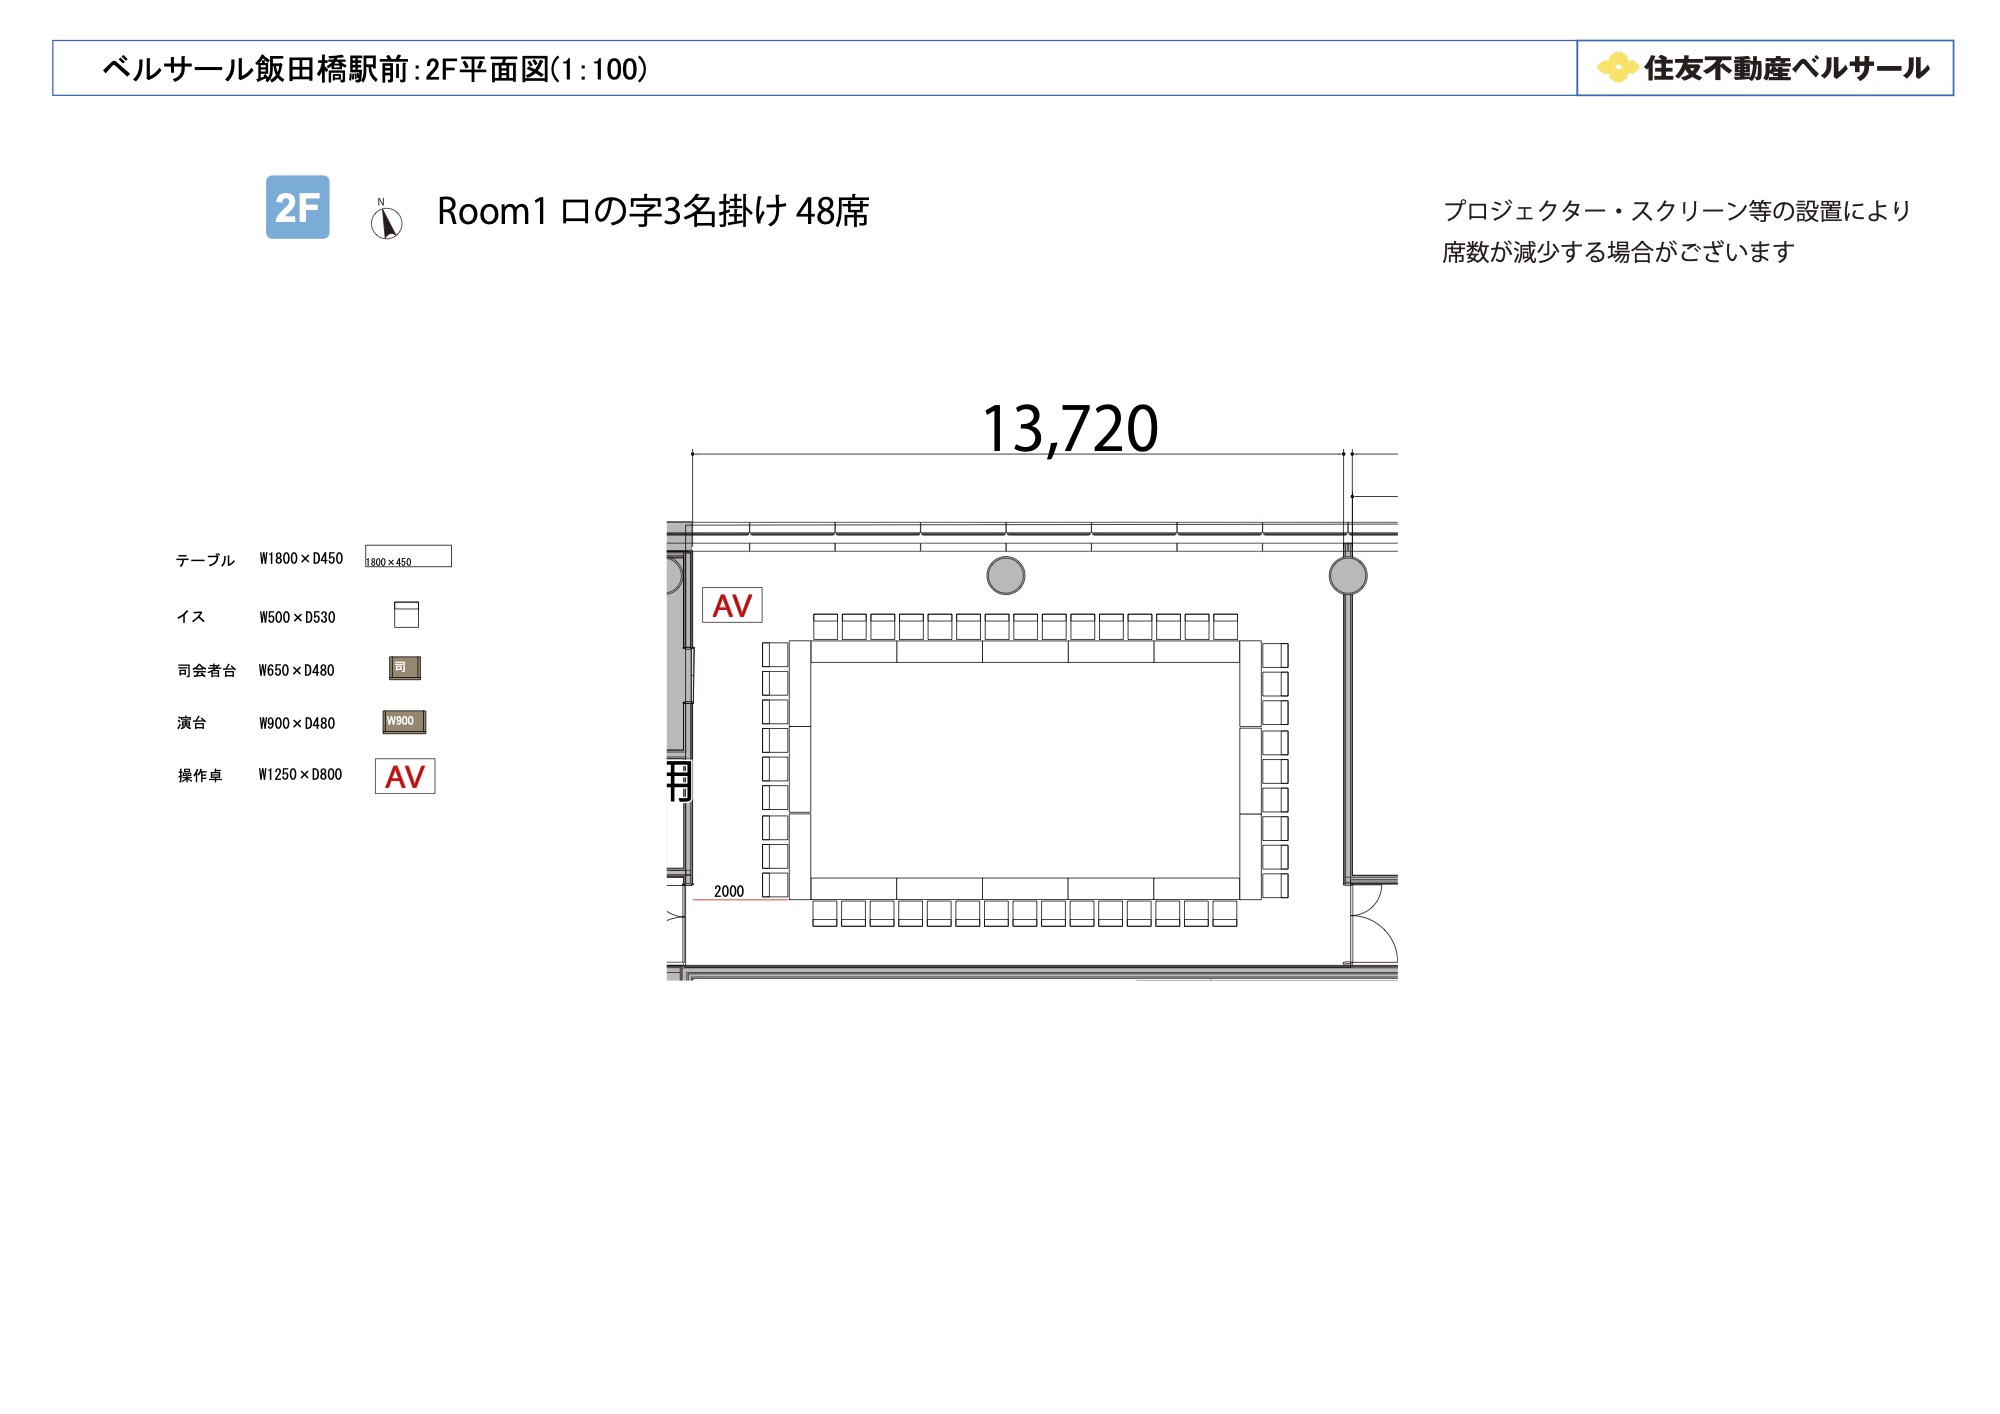Click the double door swing at bottom right
Screen dimensions: 2000x1414
[1373, 924]
